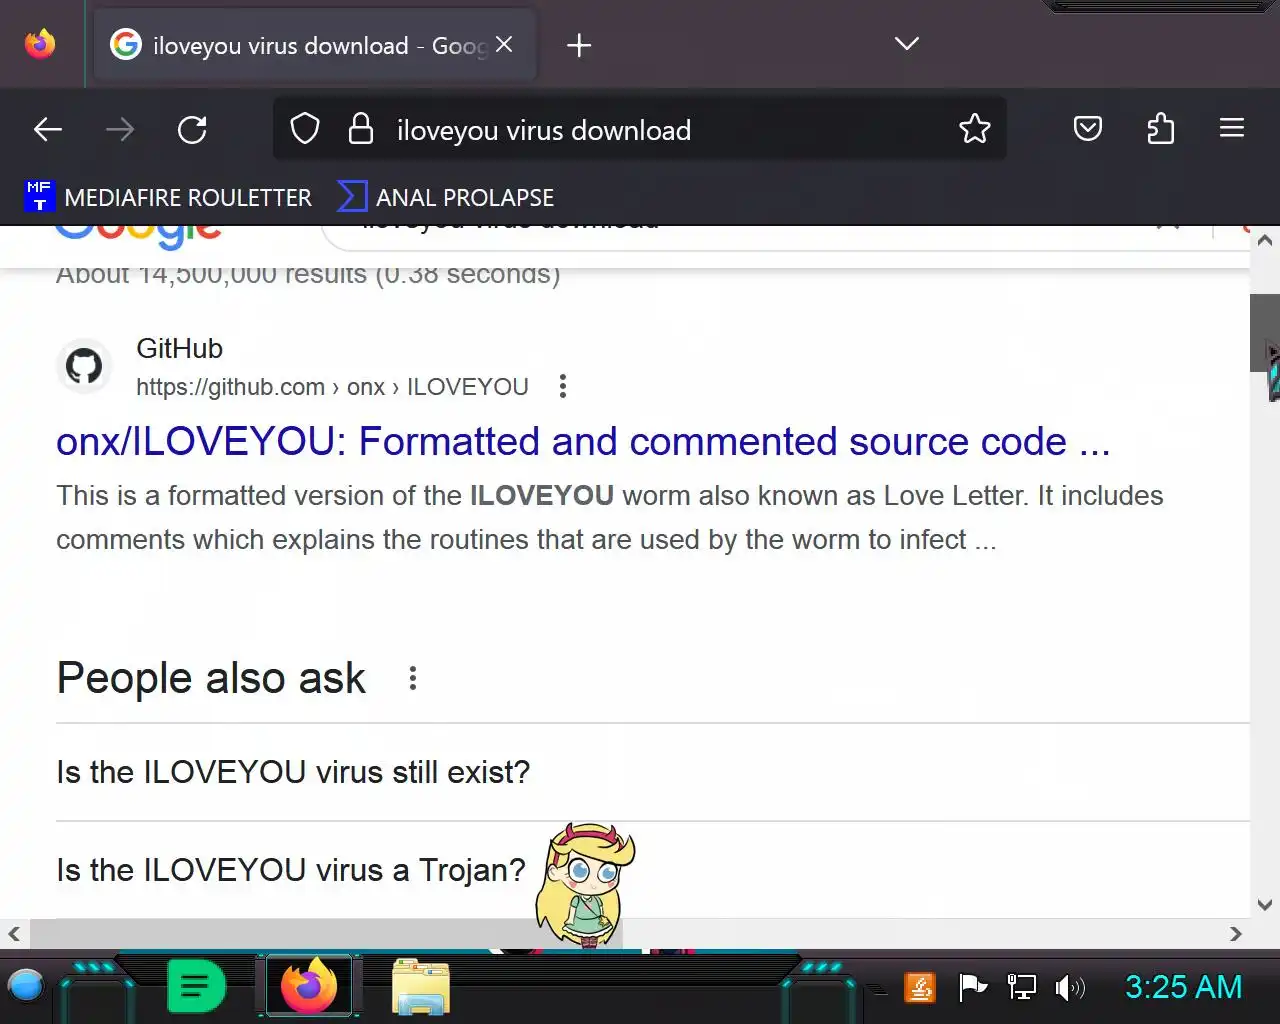Viewport: 1280px width, 1024px height.
Task: Click the 'People also ask' heading
Action: click(212, 678)
